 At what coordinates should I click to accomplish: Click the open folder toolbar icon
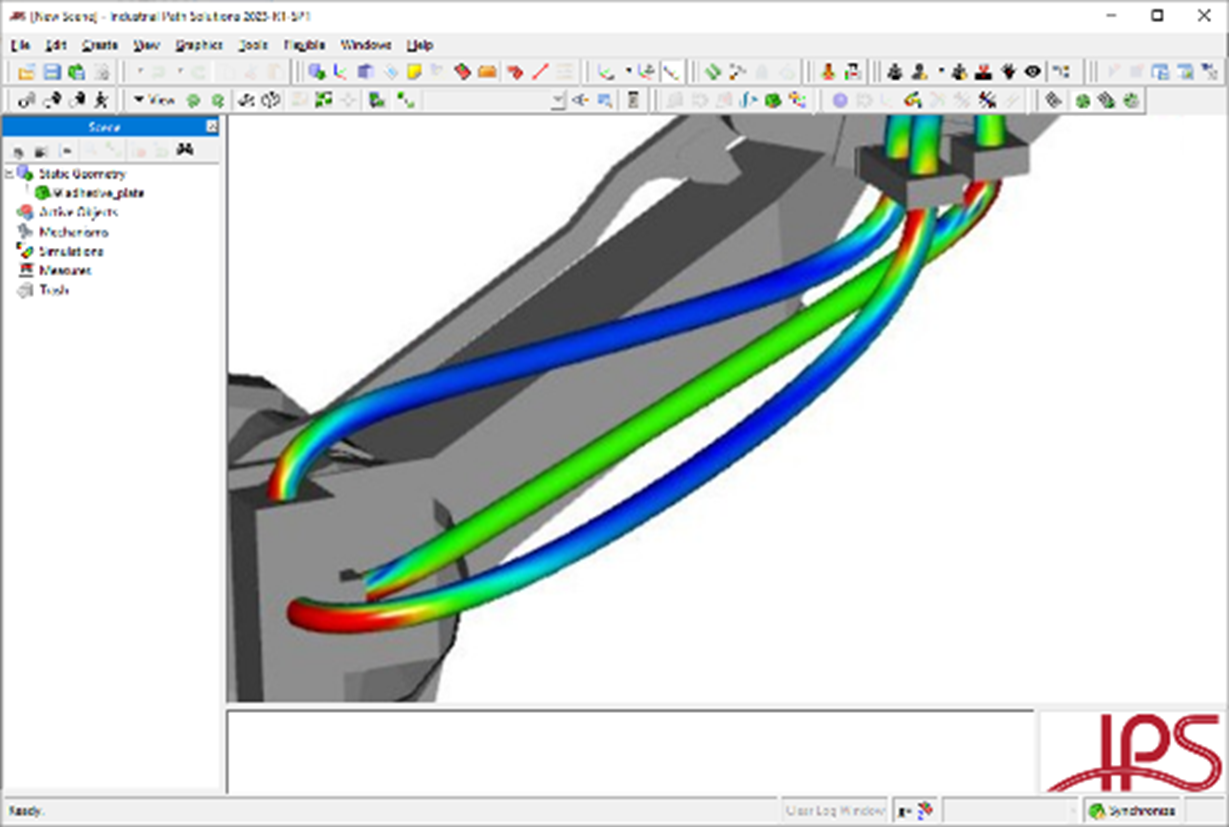27,71
